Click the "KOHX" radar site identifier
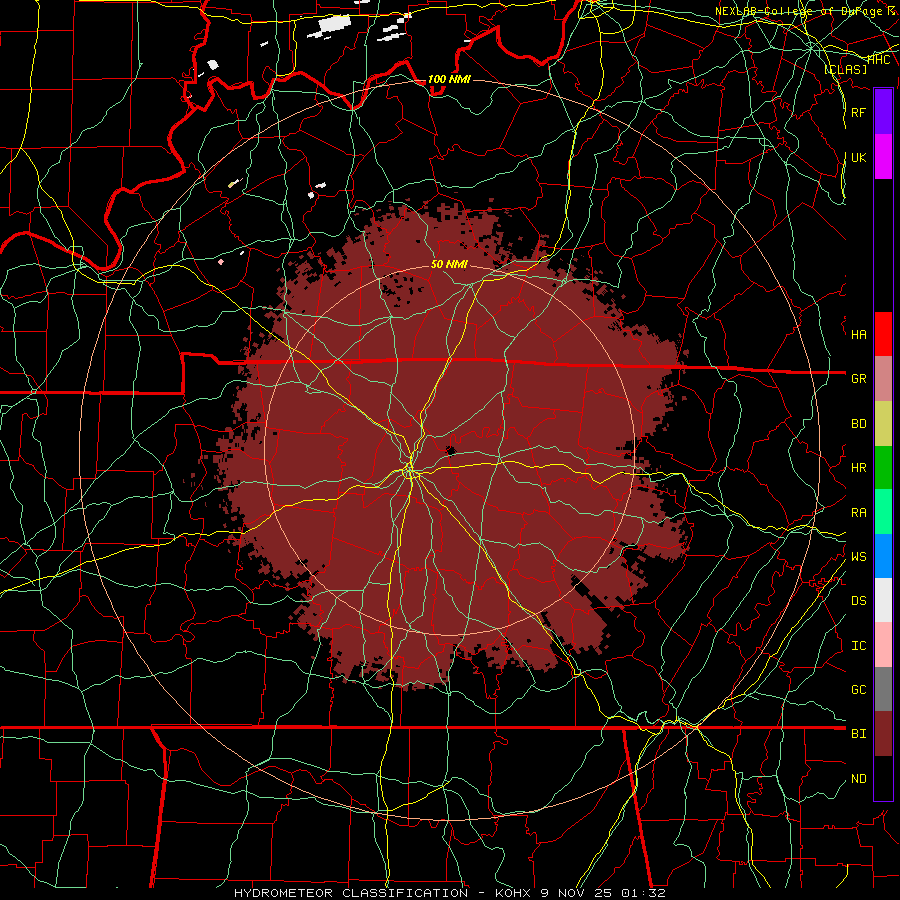This screenshot has height=900, width=900. pyautogui.click(x=515, y=893)
